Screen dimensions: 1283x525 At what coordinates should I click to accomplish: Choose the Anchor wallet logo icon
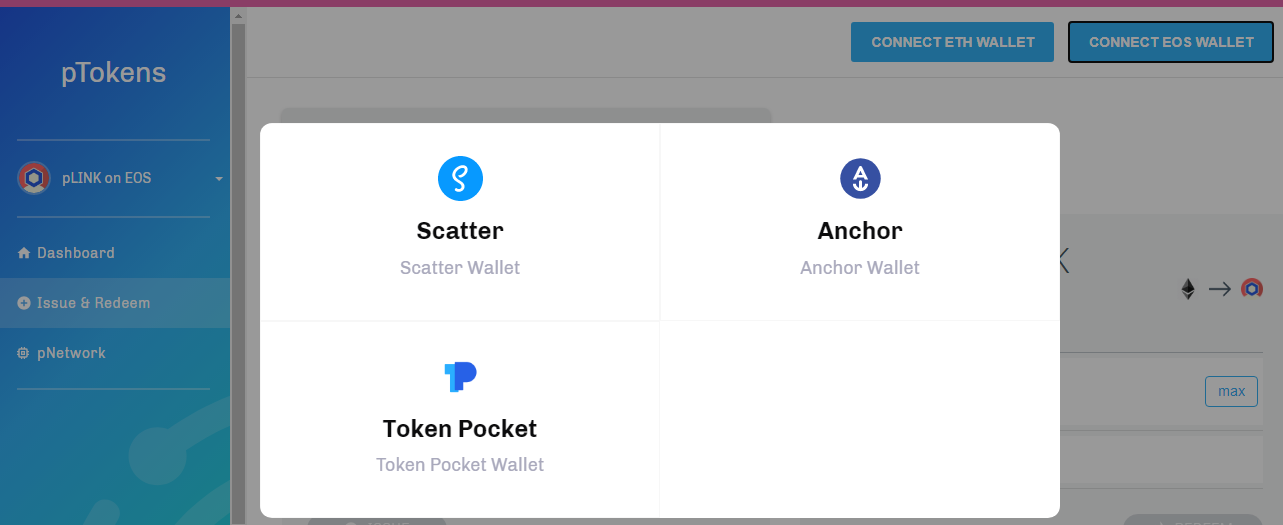[860, 179]
